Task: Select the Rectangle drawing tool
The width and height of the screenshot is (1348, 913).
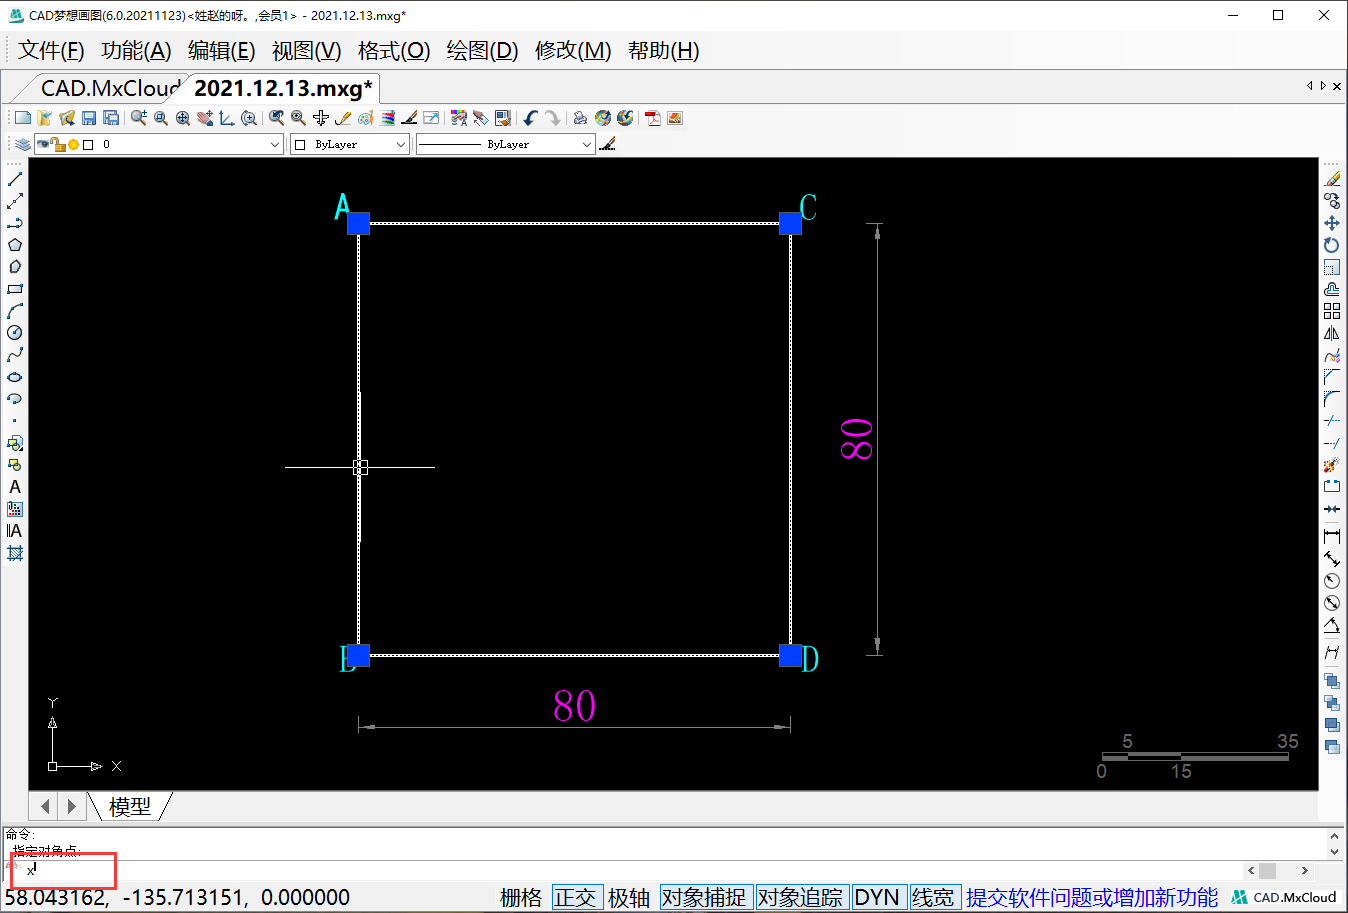Action: tap(15, 289)
